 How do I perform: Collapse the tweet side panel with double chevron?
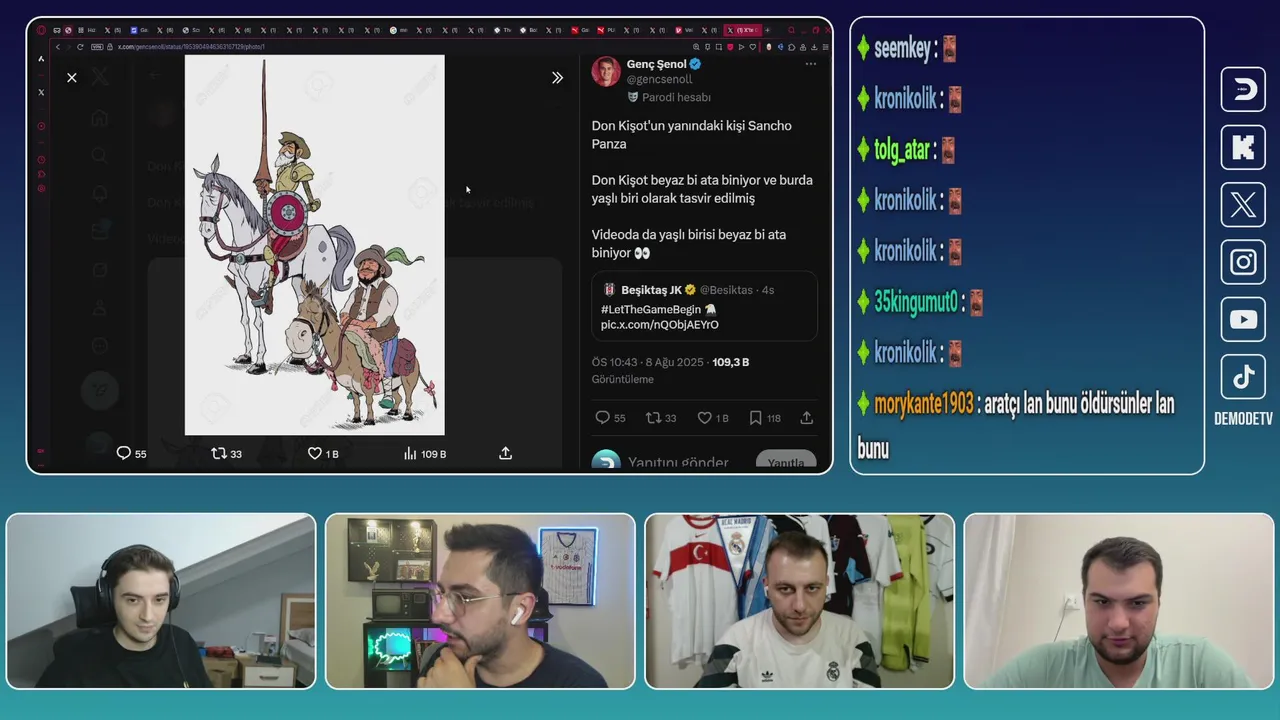pyautogui.click(x=557, y=77)
